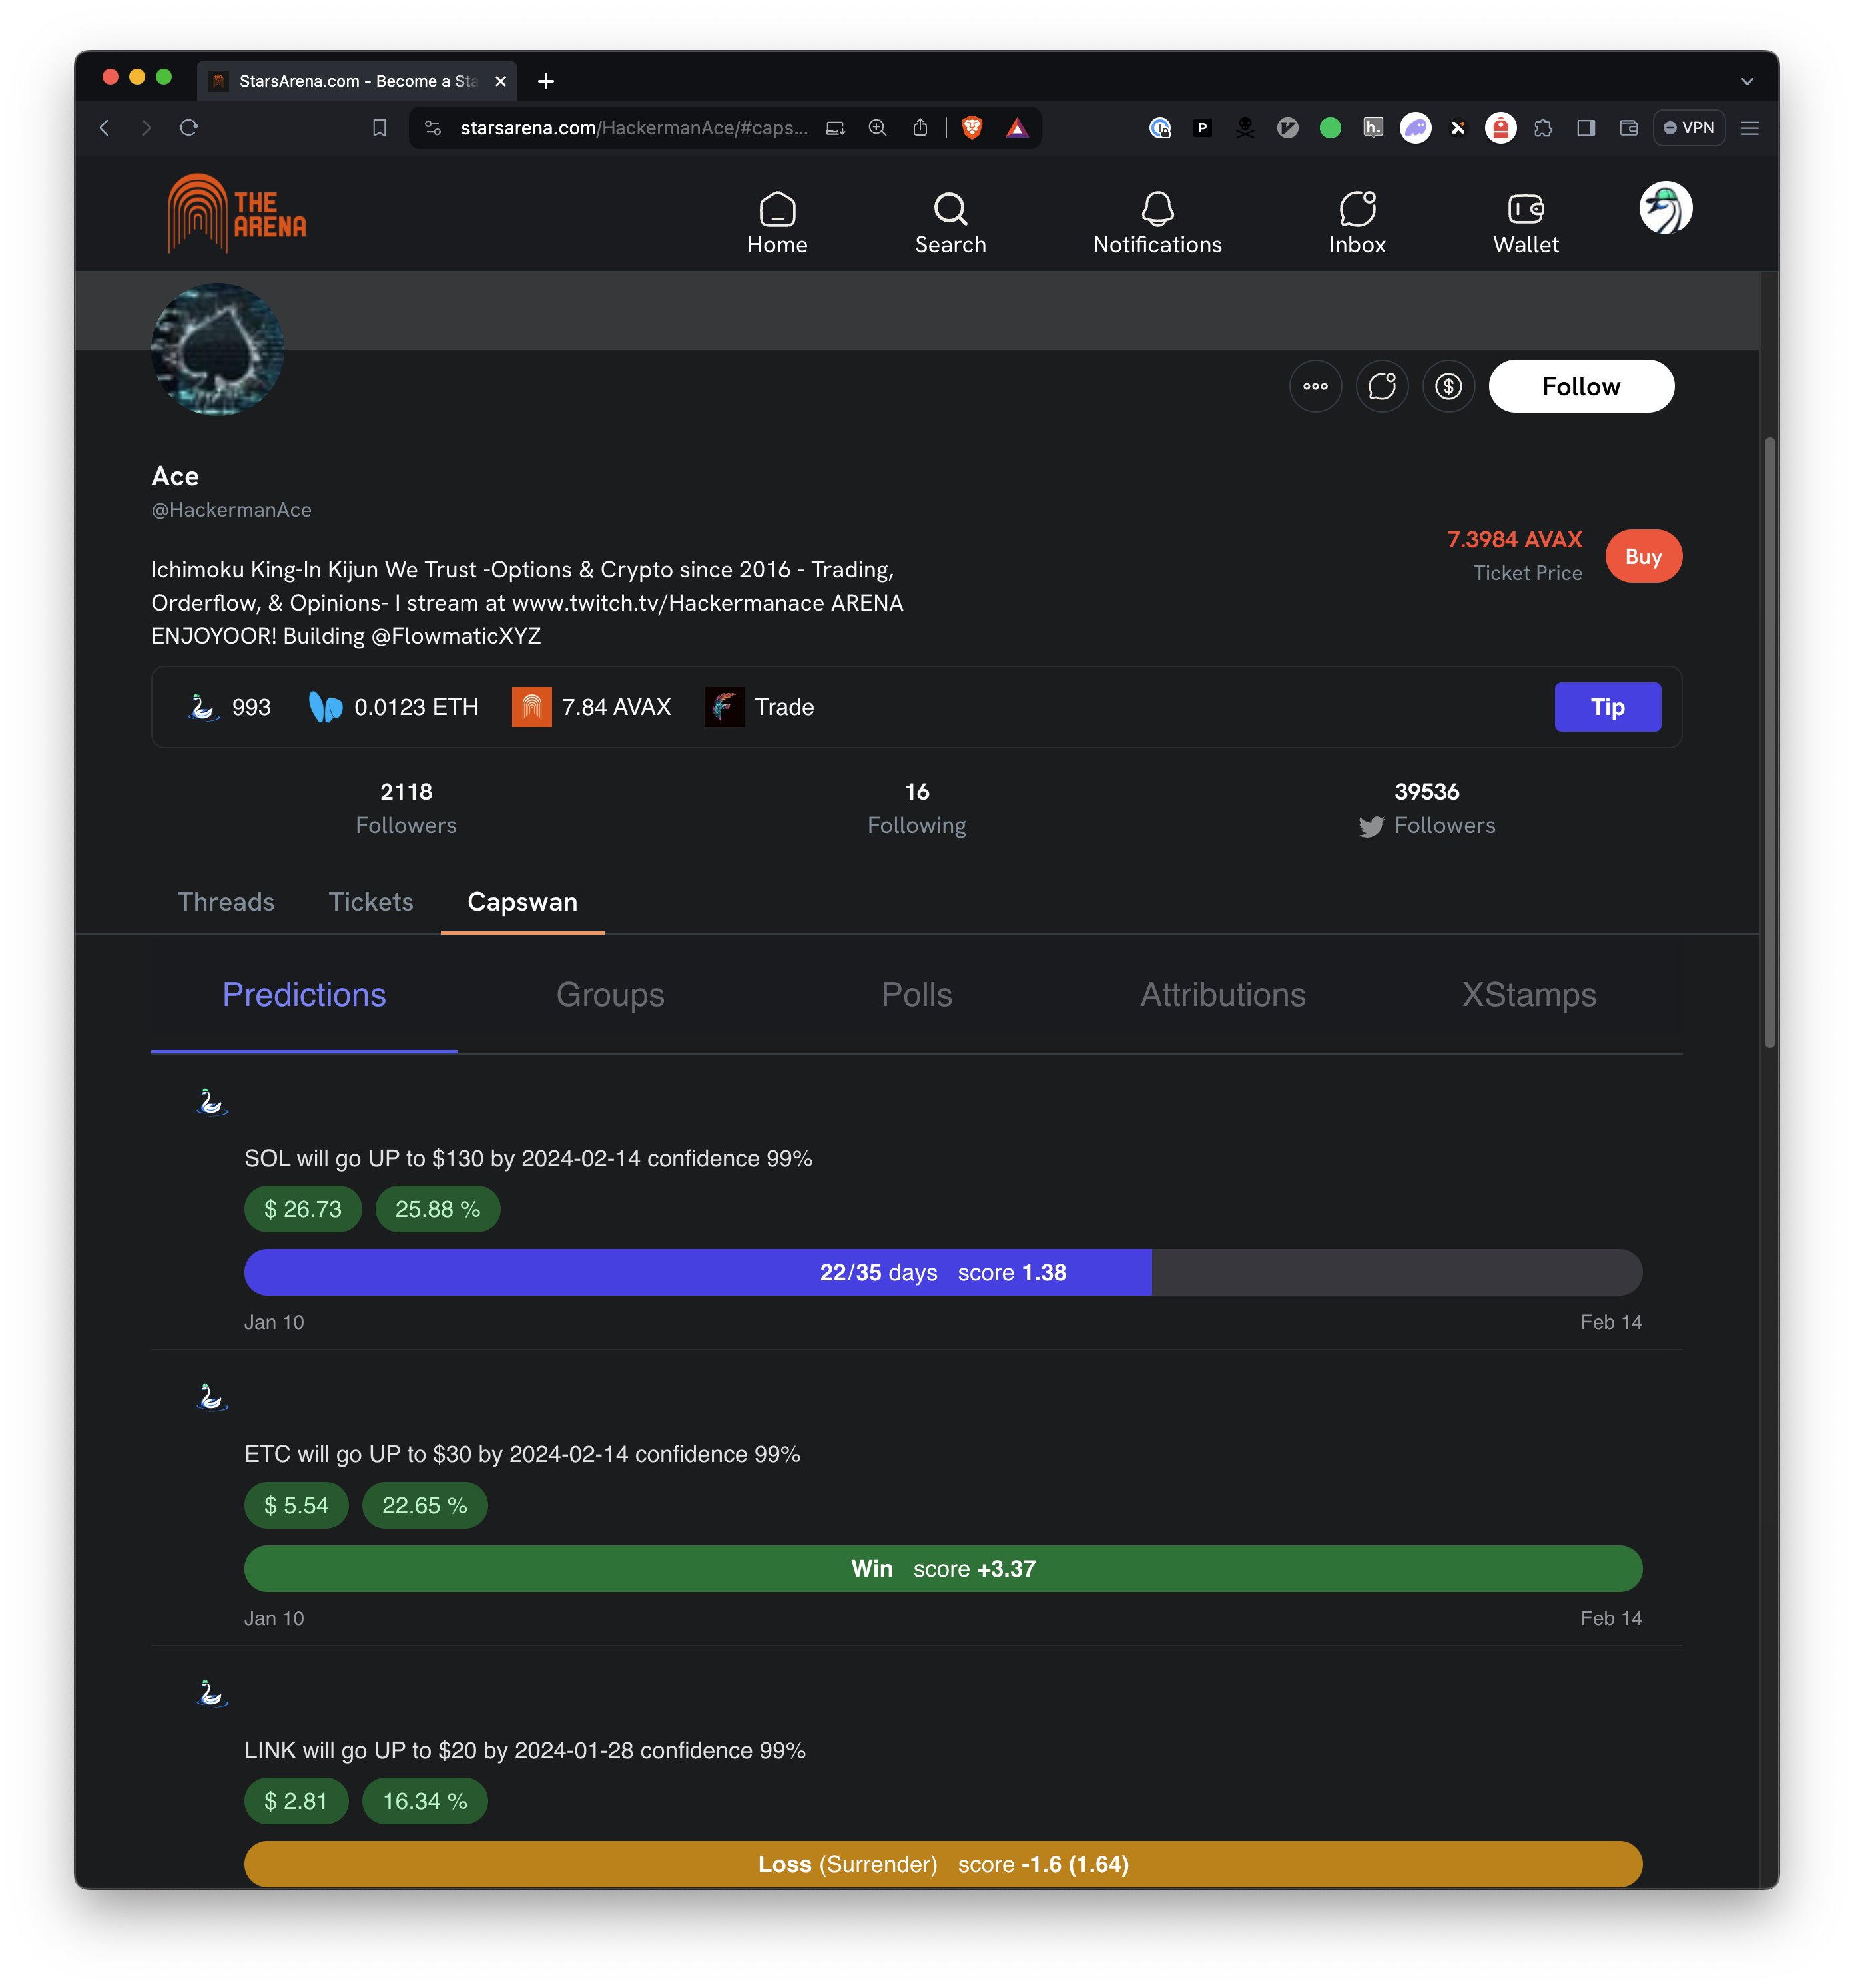This screenshot has width=1854, height=1988.
Task: Click the three-dots more options button
Action: (1315, 386)
